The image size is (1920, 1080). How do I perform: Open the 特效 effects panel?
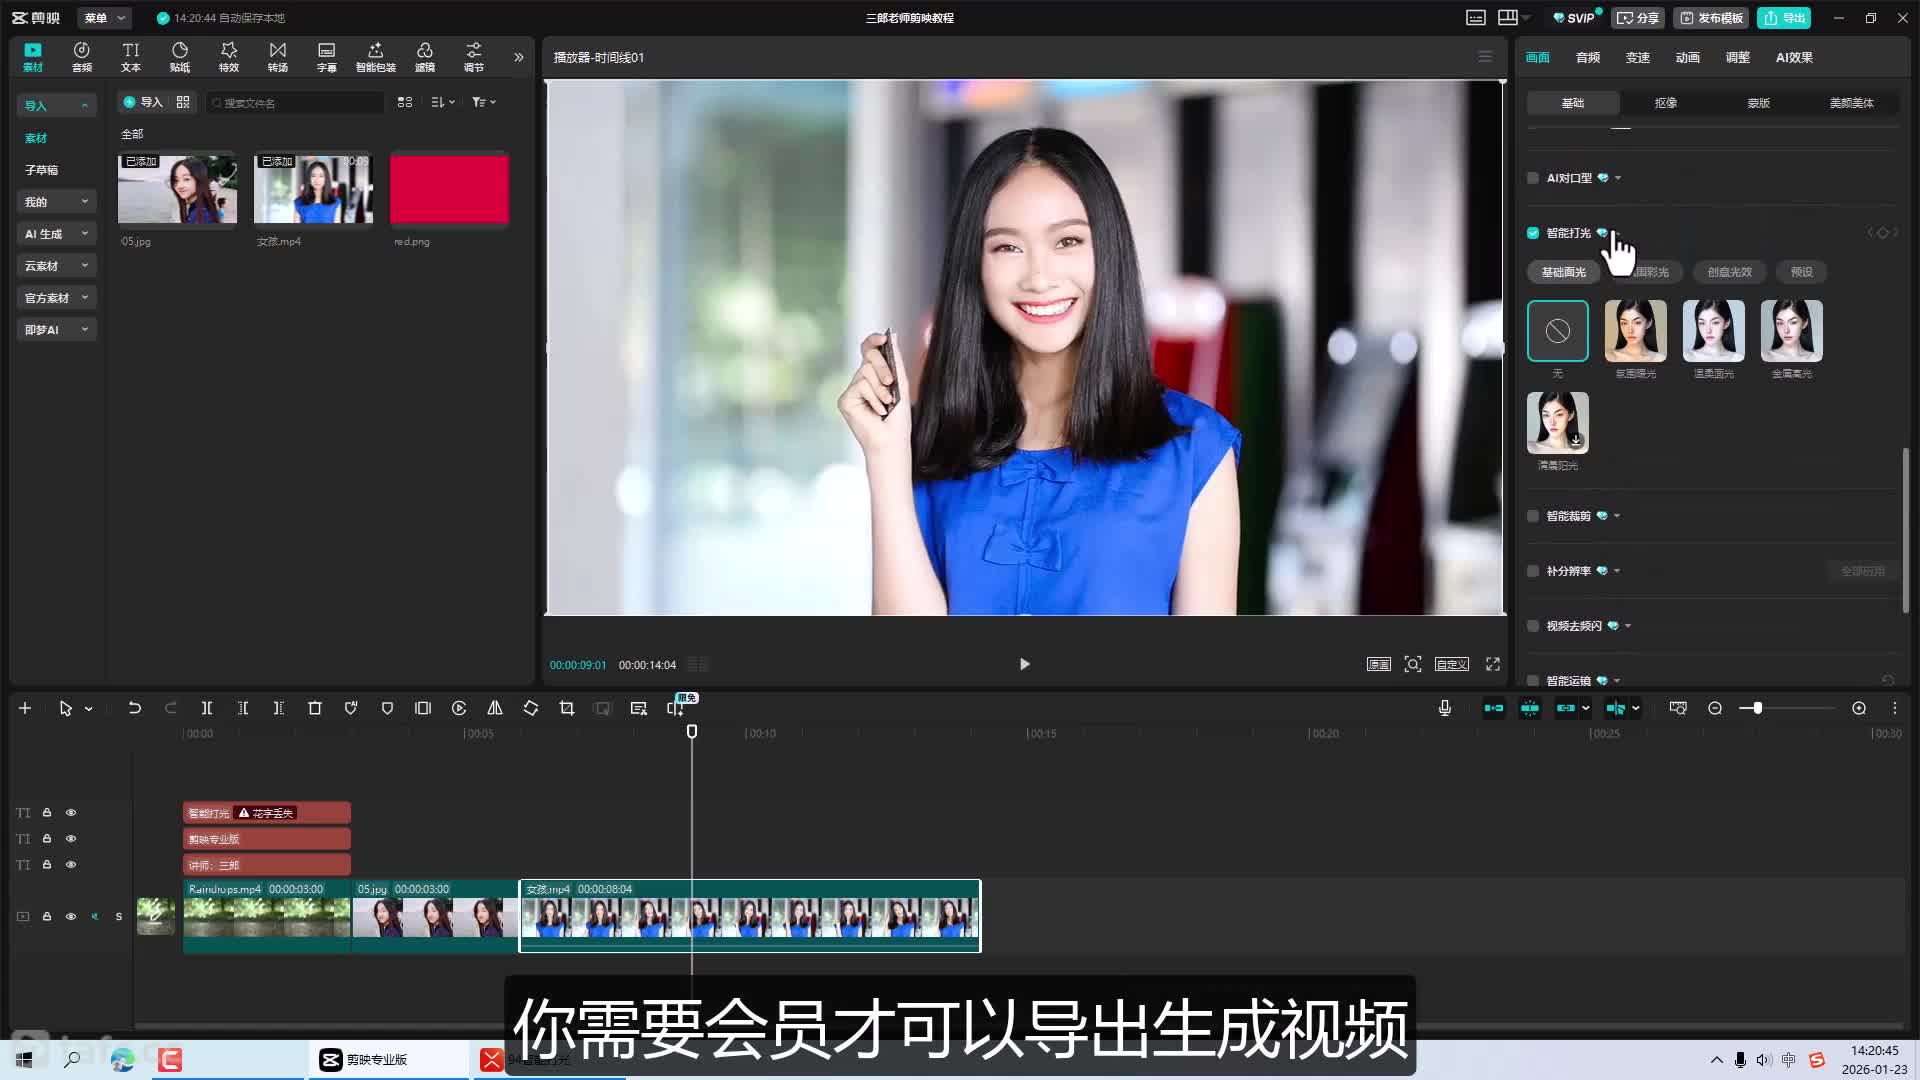coord(229,56)
